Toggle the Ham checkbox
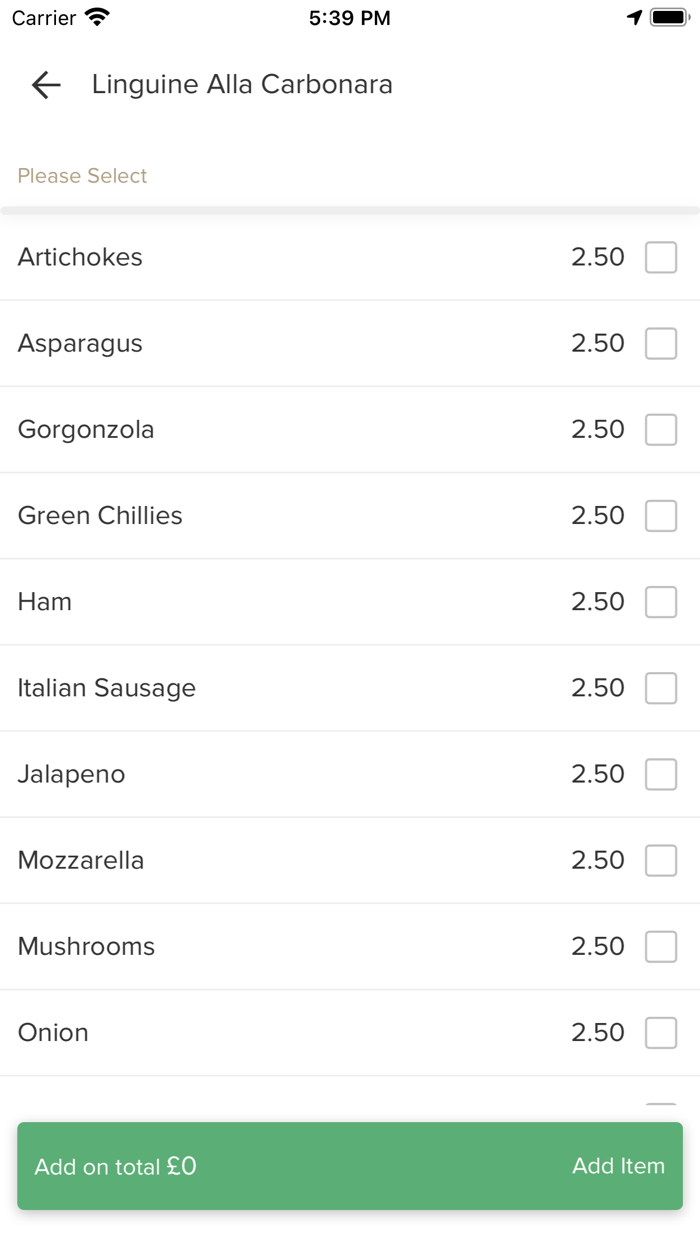The image size is (700, 1244). pyautogui.click(x=660, y=601)
